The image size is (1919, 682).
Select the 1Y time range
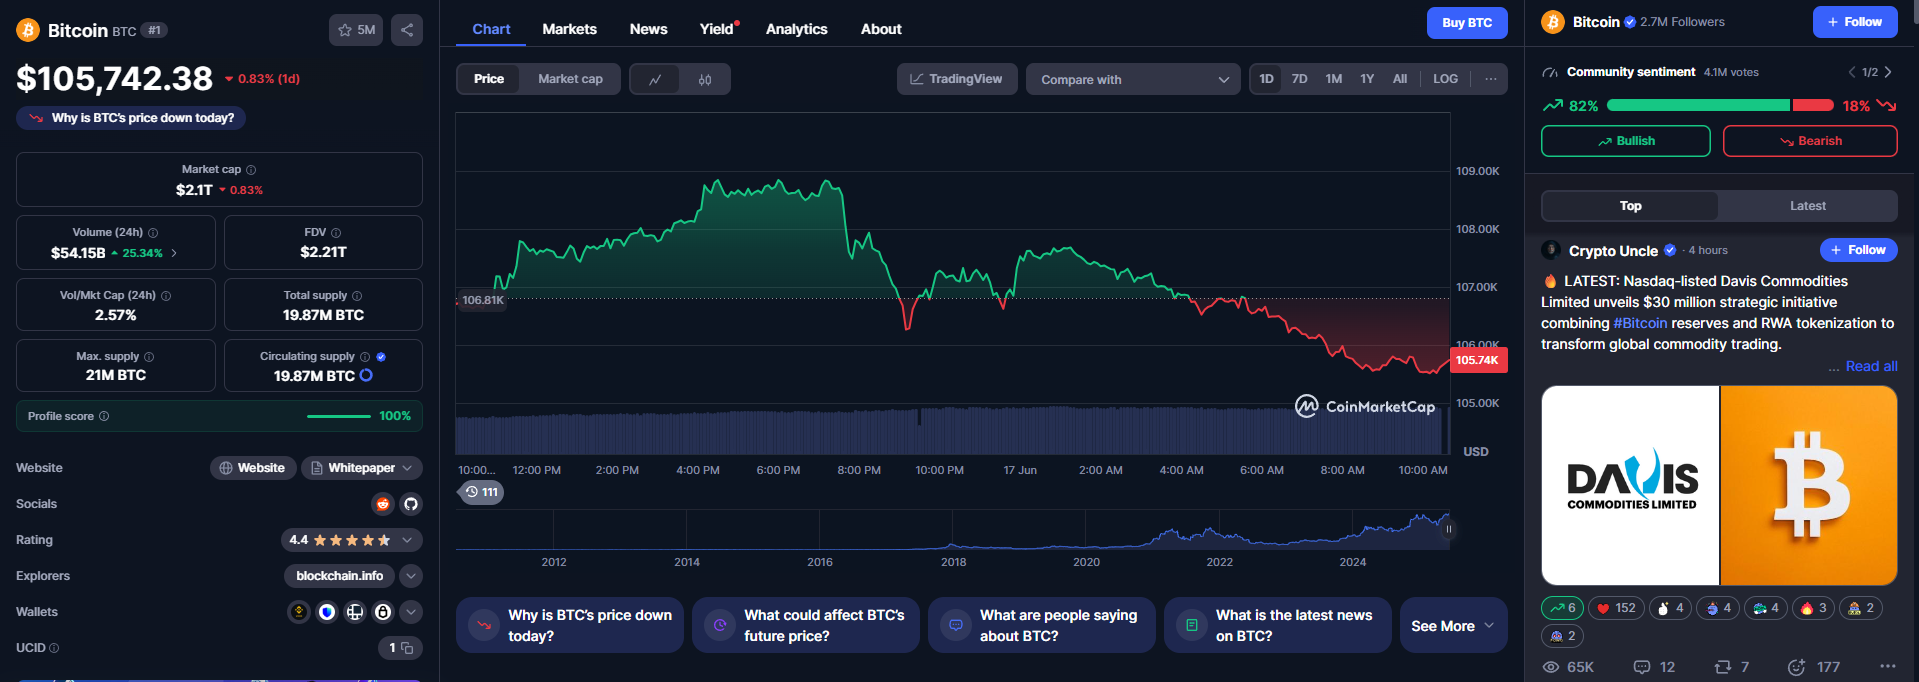coord(1367,79)
